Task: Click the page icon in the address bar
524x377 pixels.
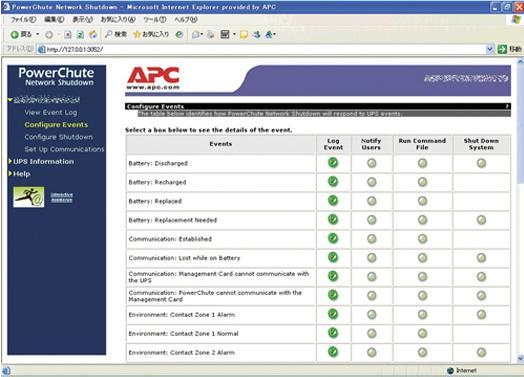Action: pos(41,49)
